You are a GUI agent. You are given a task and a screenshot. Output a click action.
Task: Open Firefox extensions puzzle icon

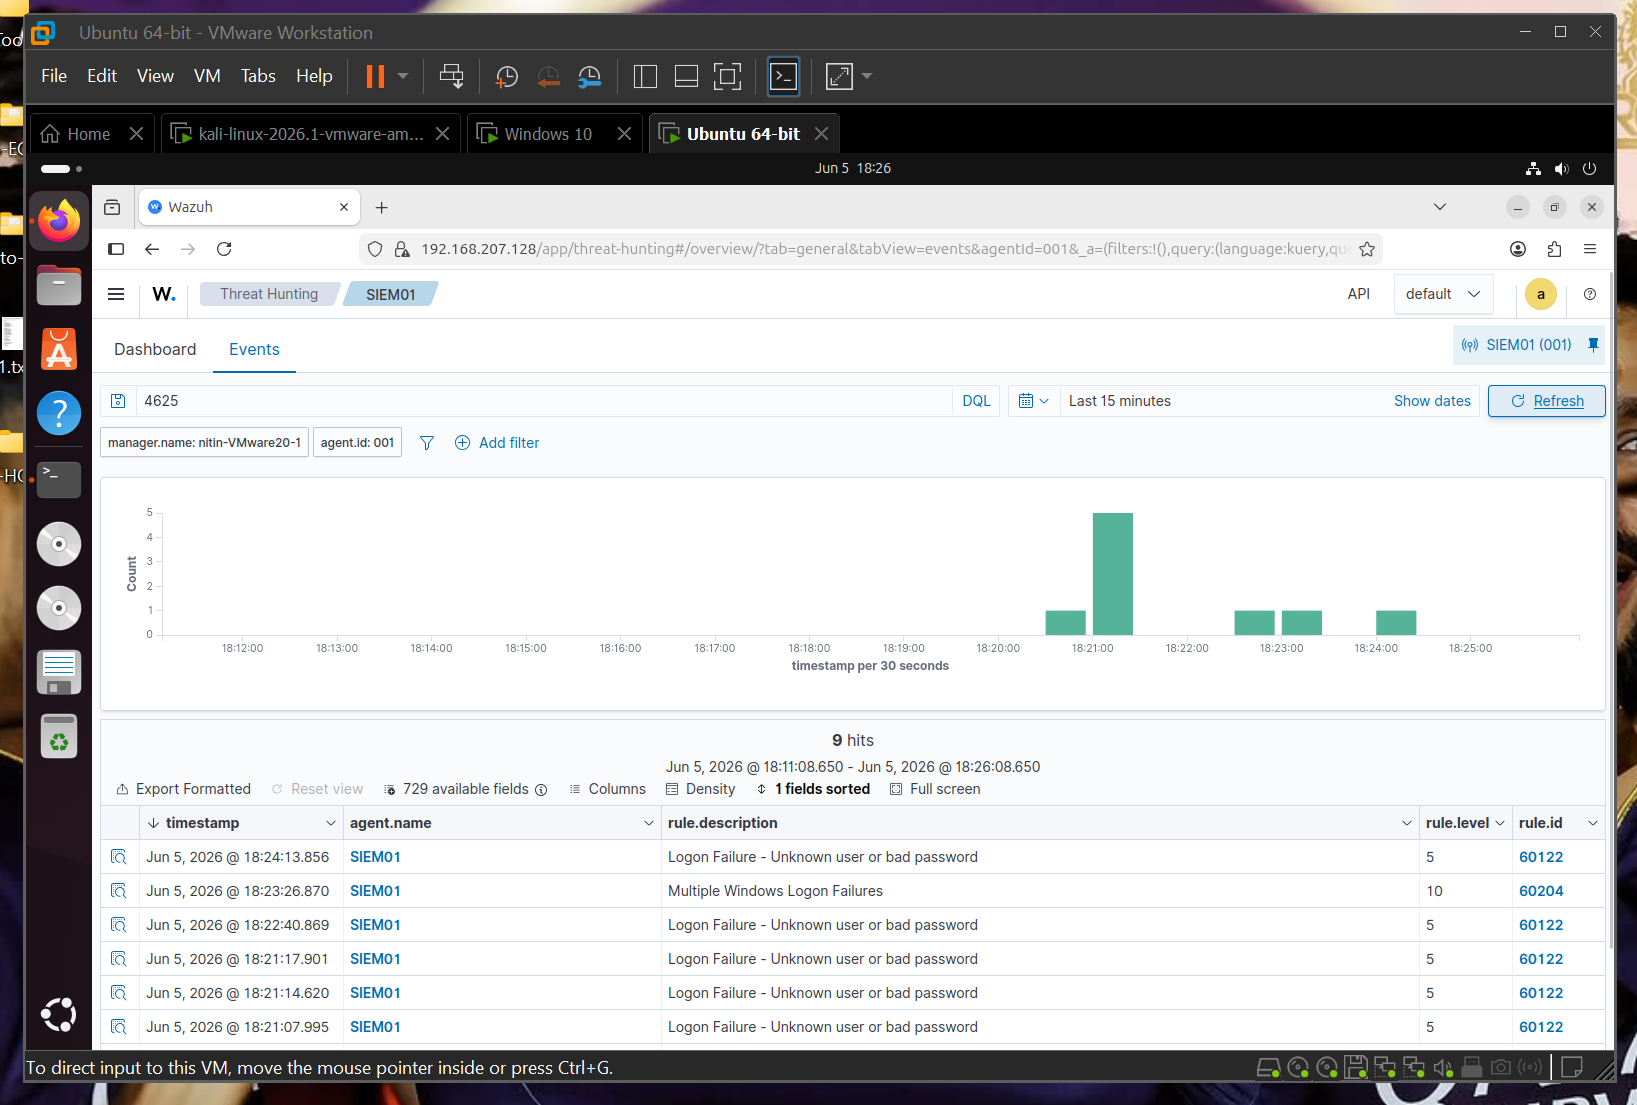point(1554,249)
